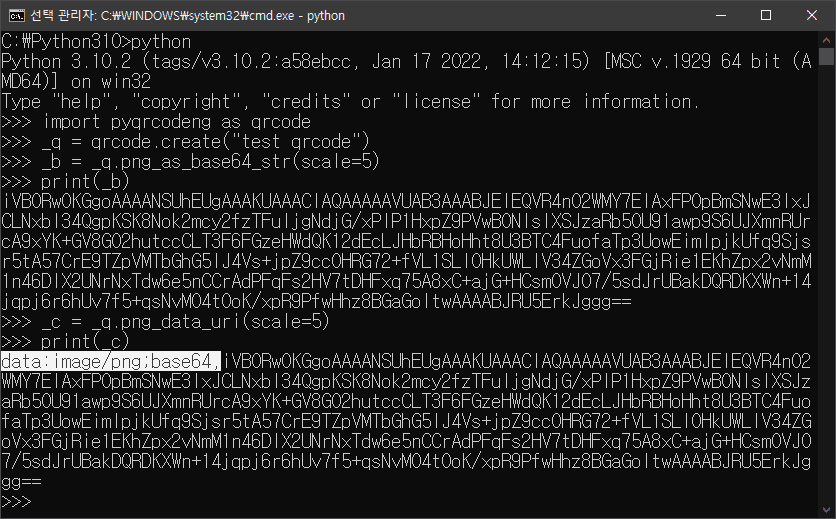This screenshot has width=836, height=519.
Task: Close the Python command prompt window
Action: click(812, 16)
